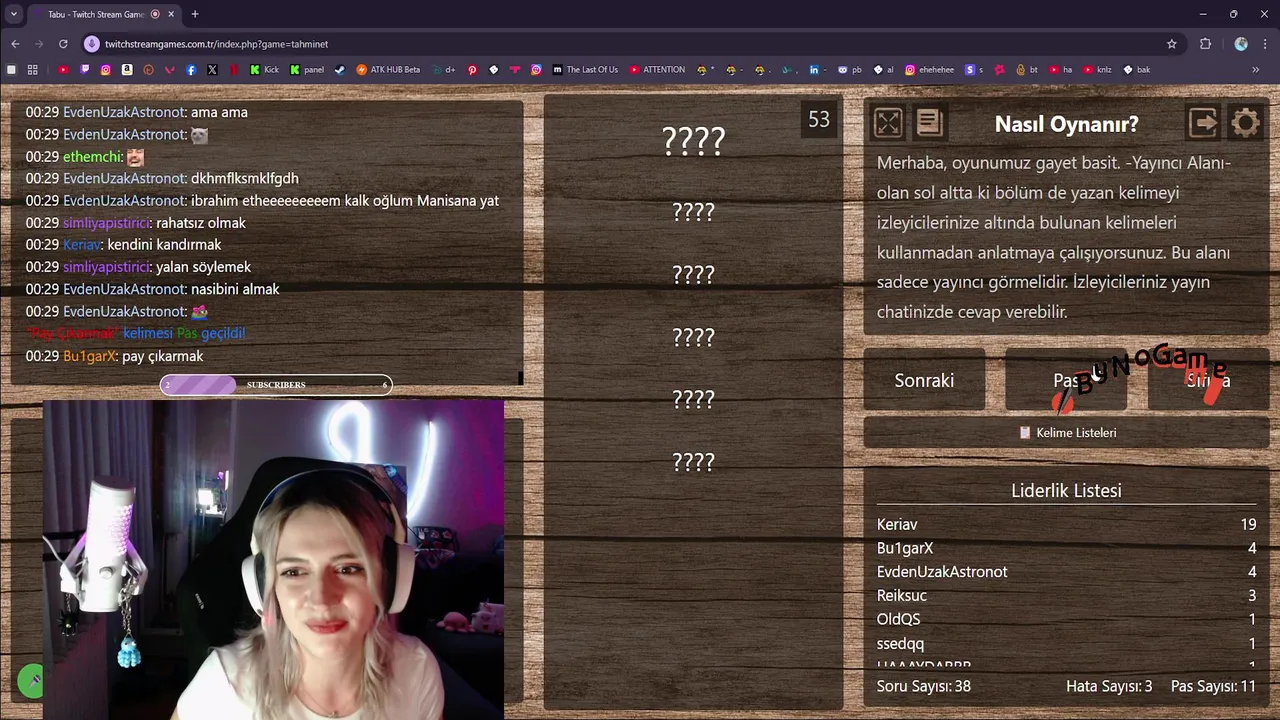Click the 53 countdown timer
This screenshot has width=1280, height=720.
pos(819,120)
